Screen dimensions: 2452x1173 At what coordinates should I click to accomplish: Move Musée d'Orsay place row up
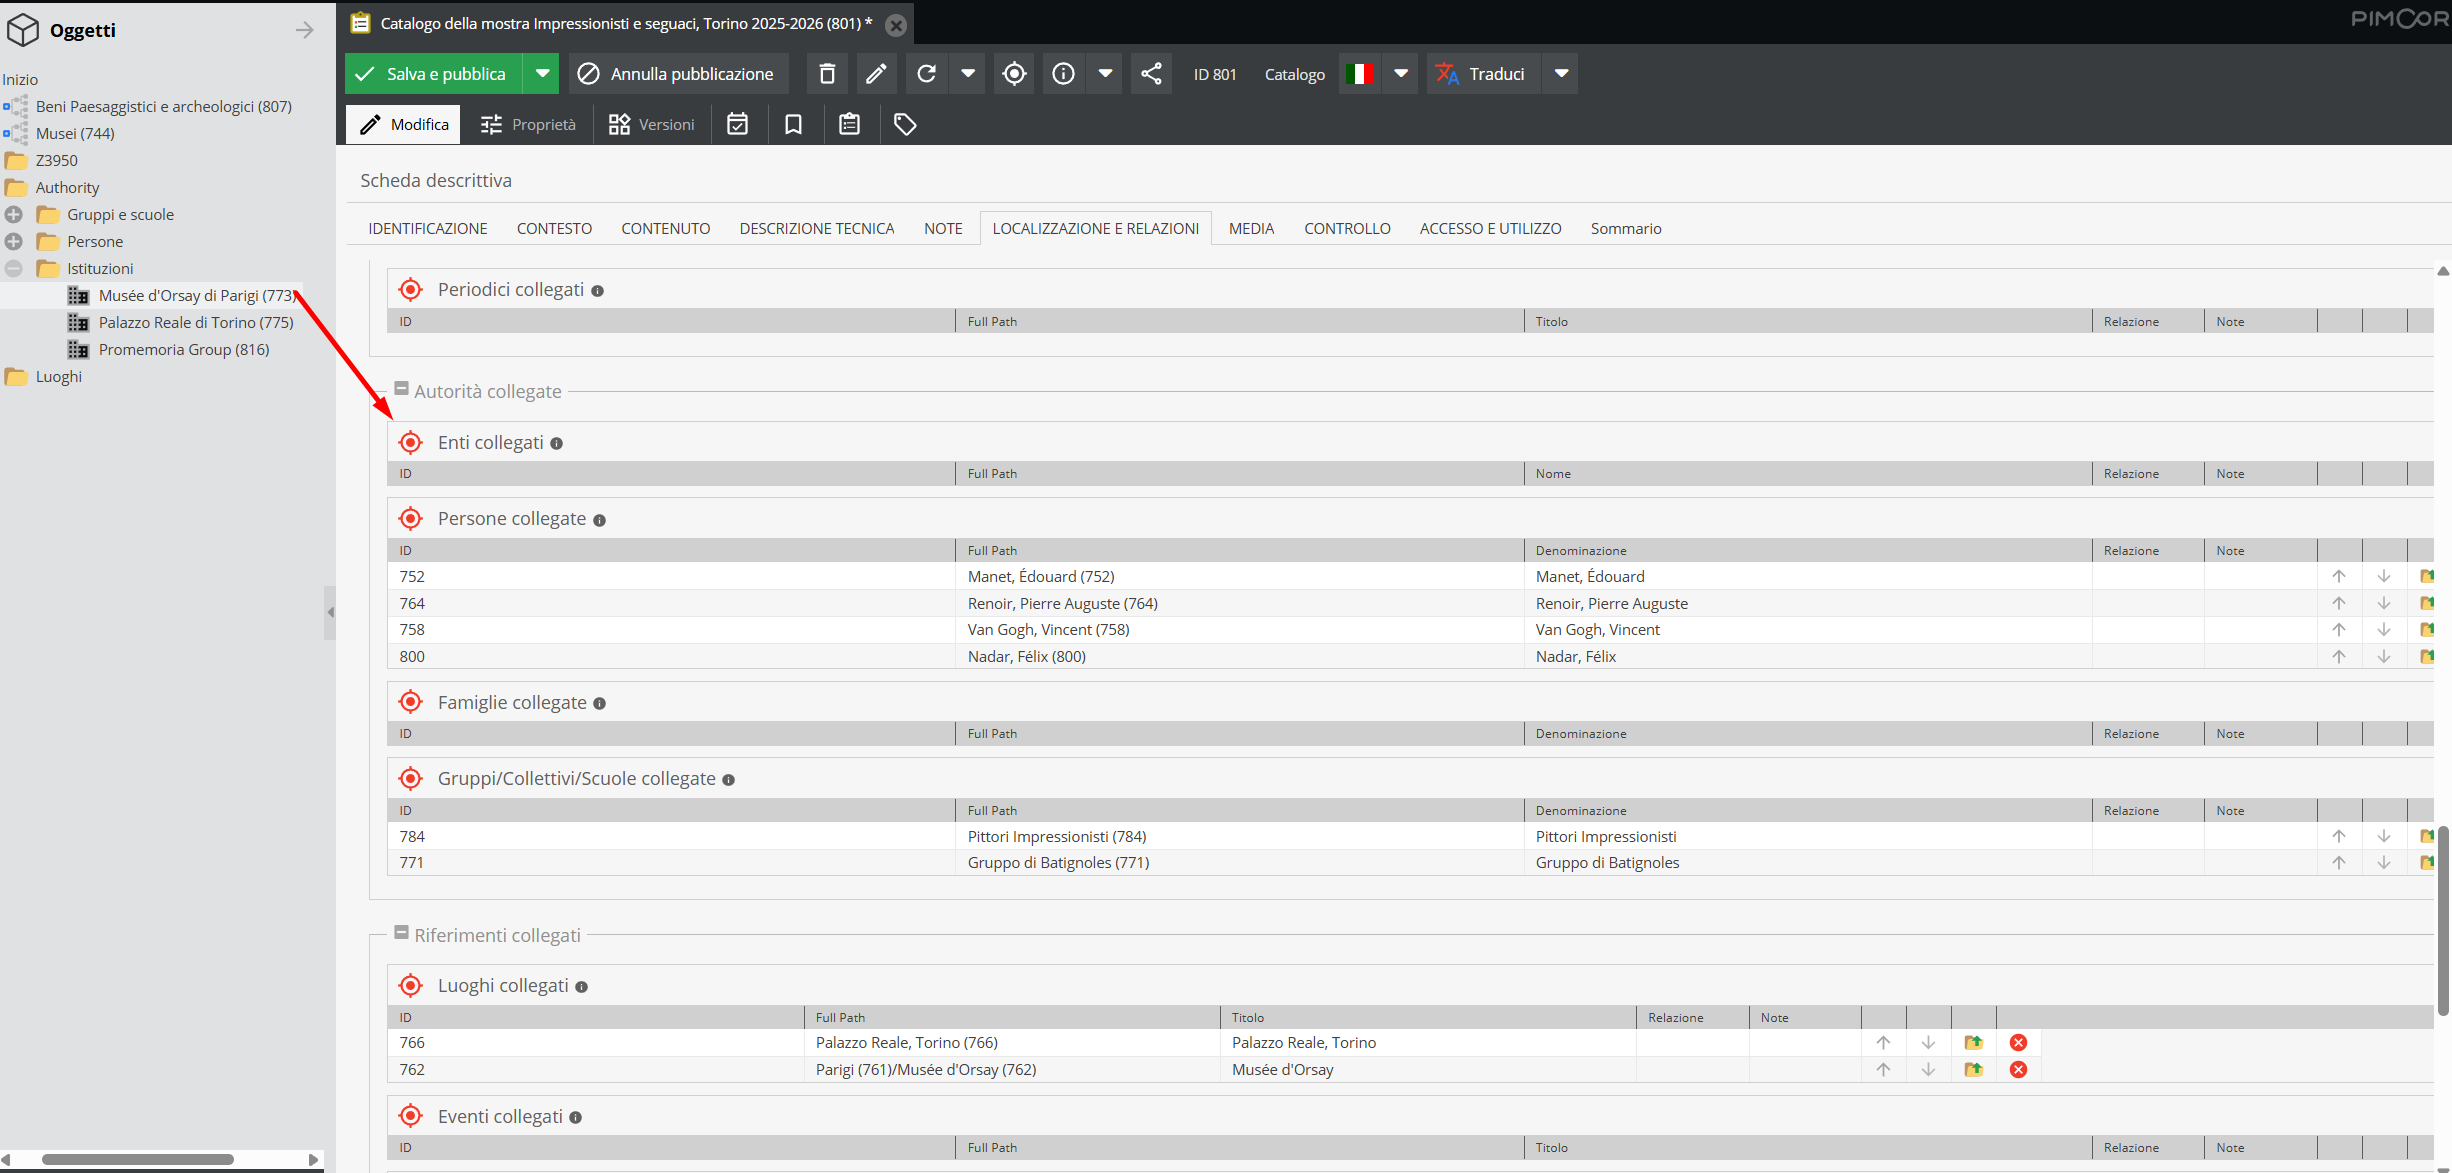(x=1883, y=1070)
